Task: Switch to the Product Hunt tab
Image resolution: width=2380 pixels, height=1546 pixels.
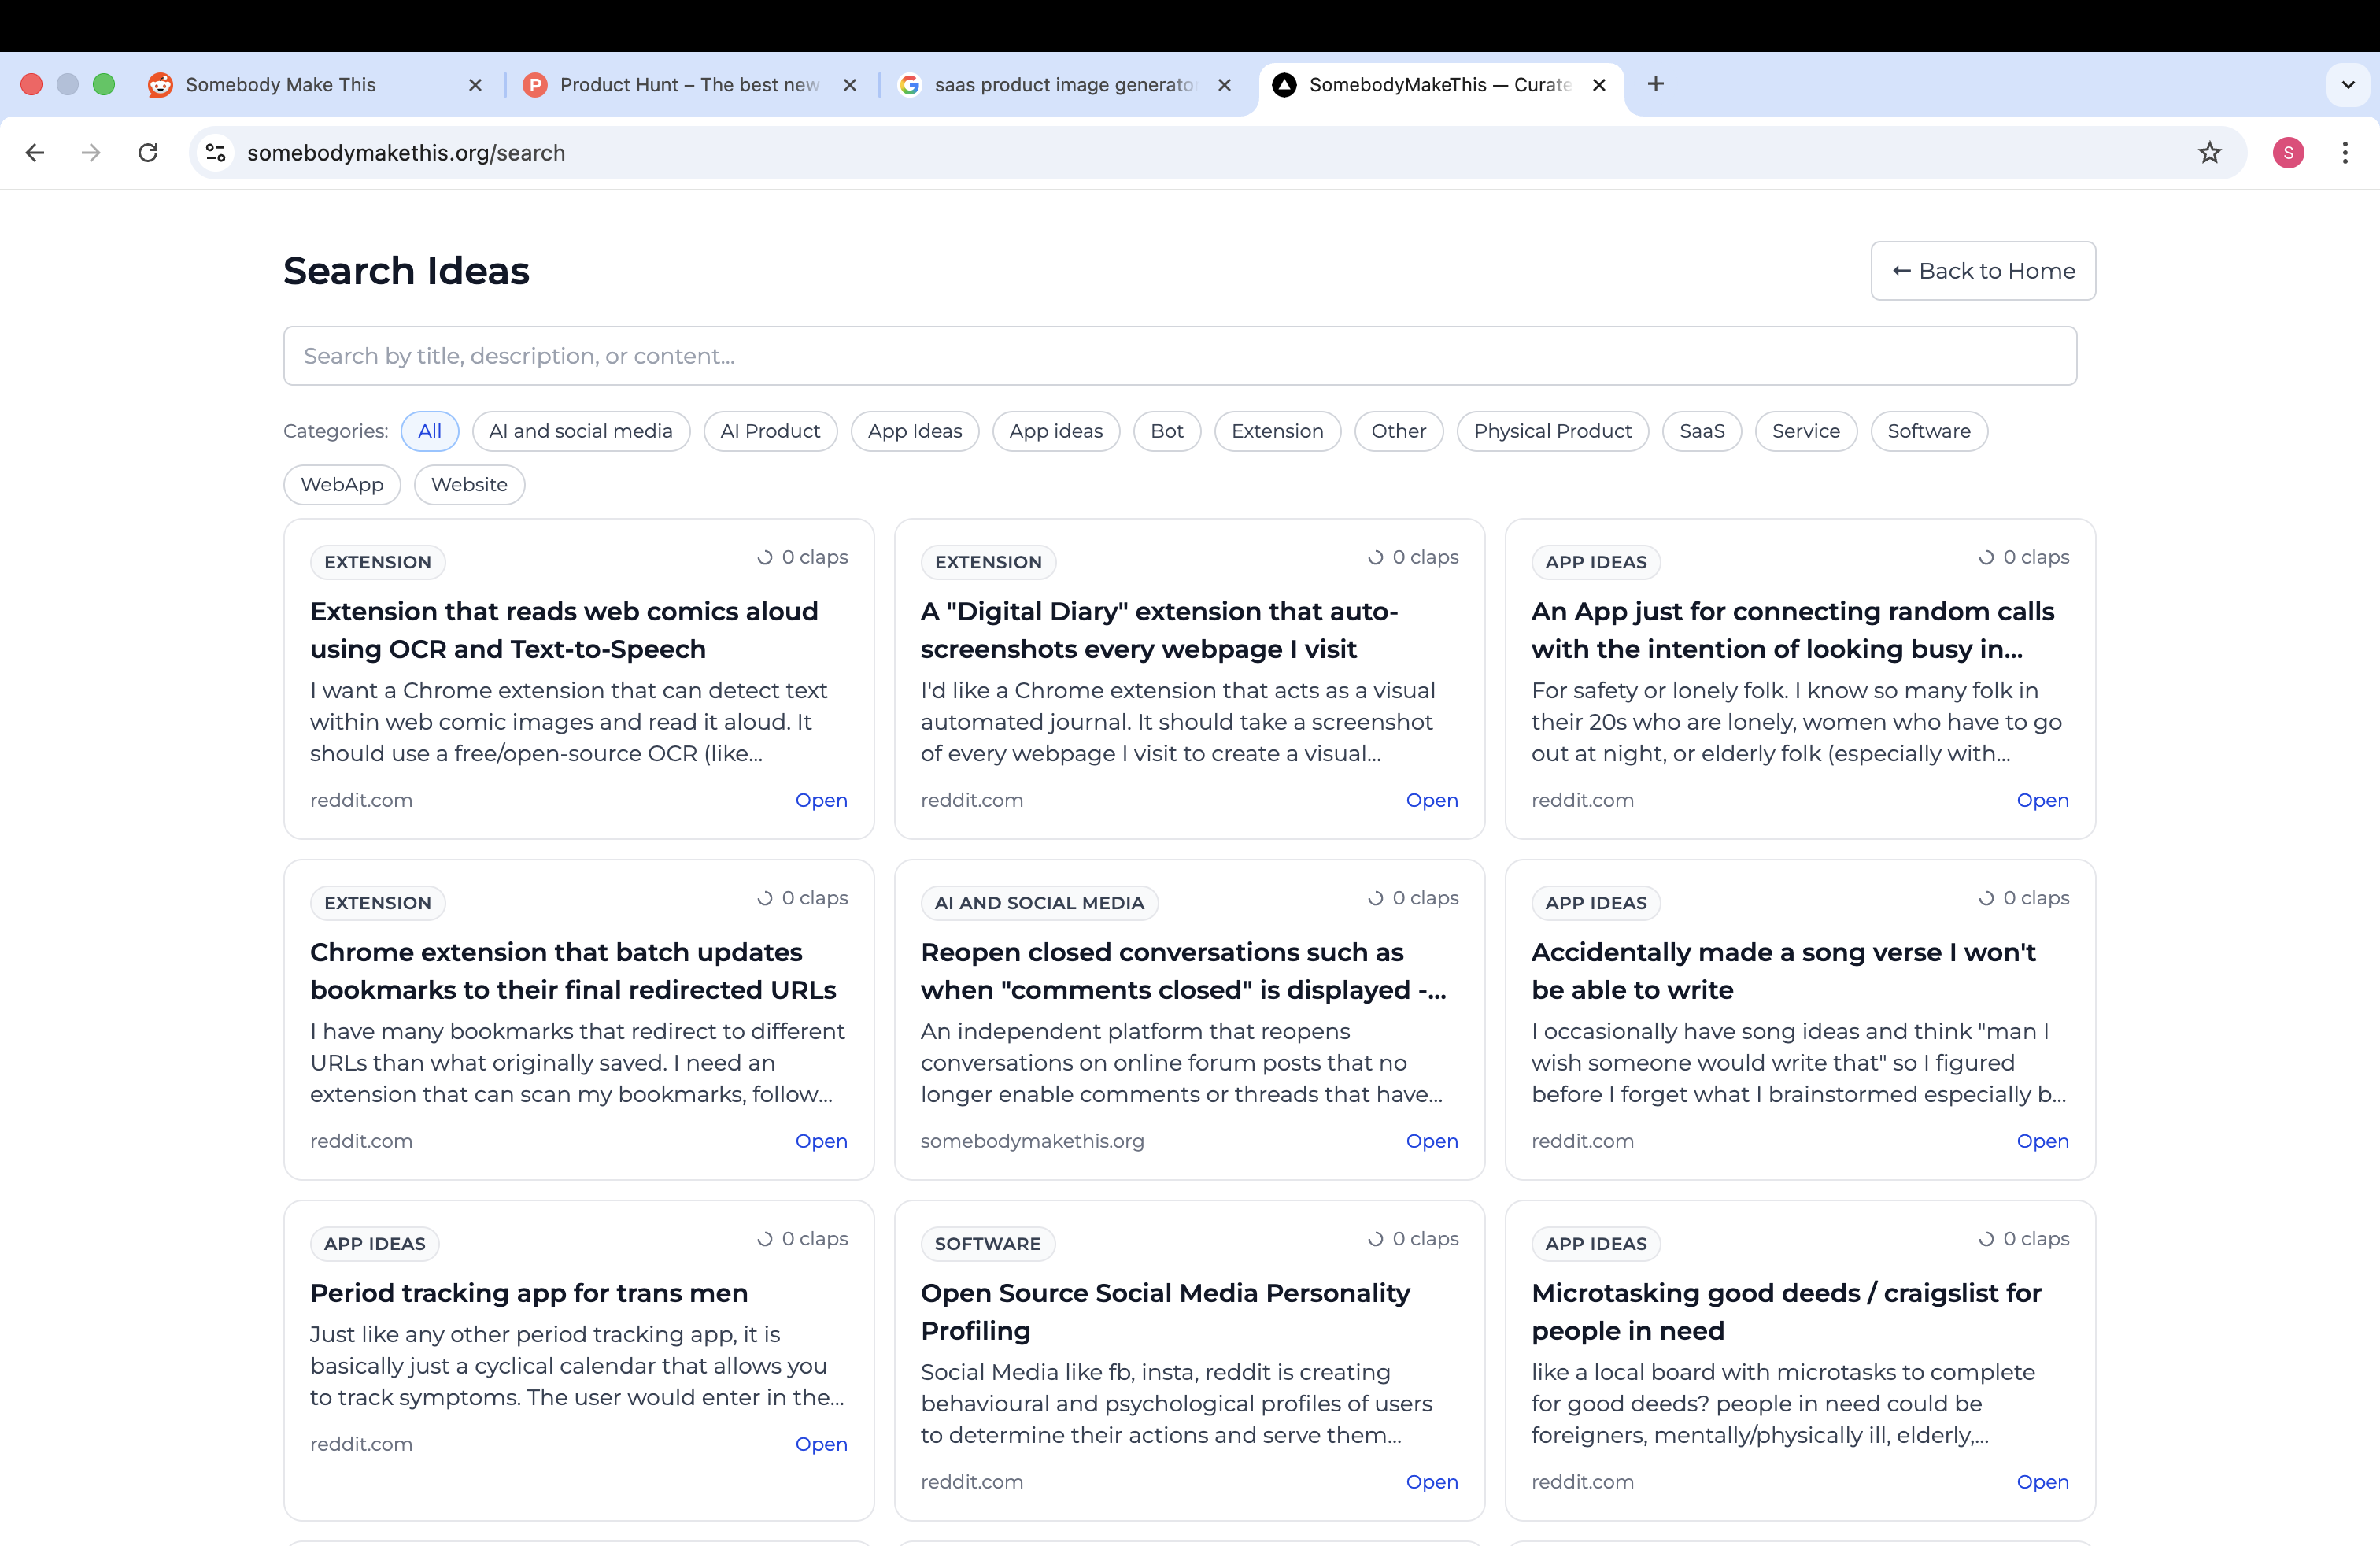Action: point(688,85)
